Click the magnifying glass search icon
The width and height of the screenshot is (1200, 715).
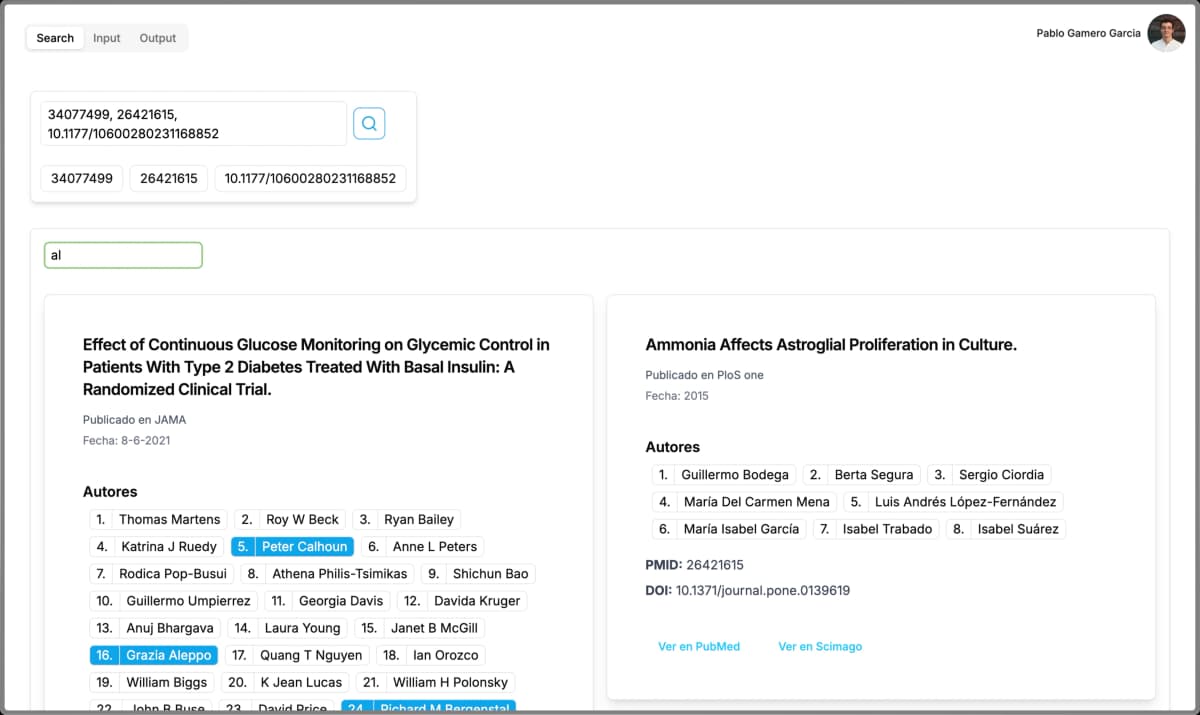click(x=369, y=123)
